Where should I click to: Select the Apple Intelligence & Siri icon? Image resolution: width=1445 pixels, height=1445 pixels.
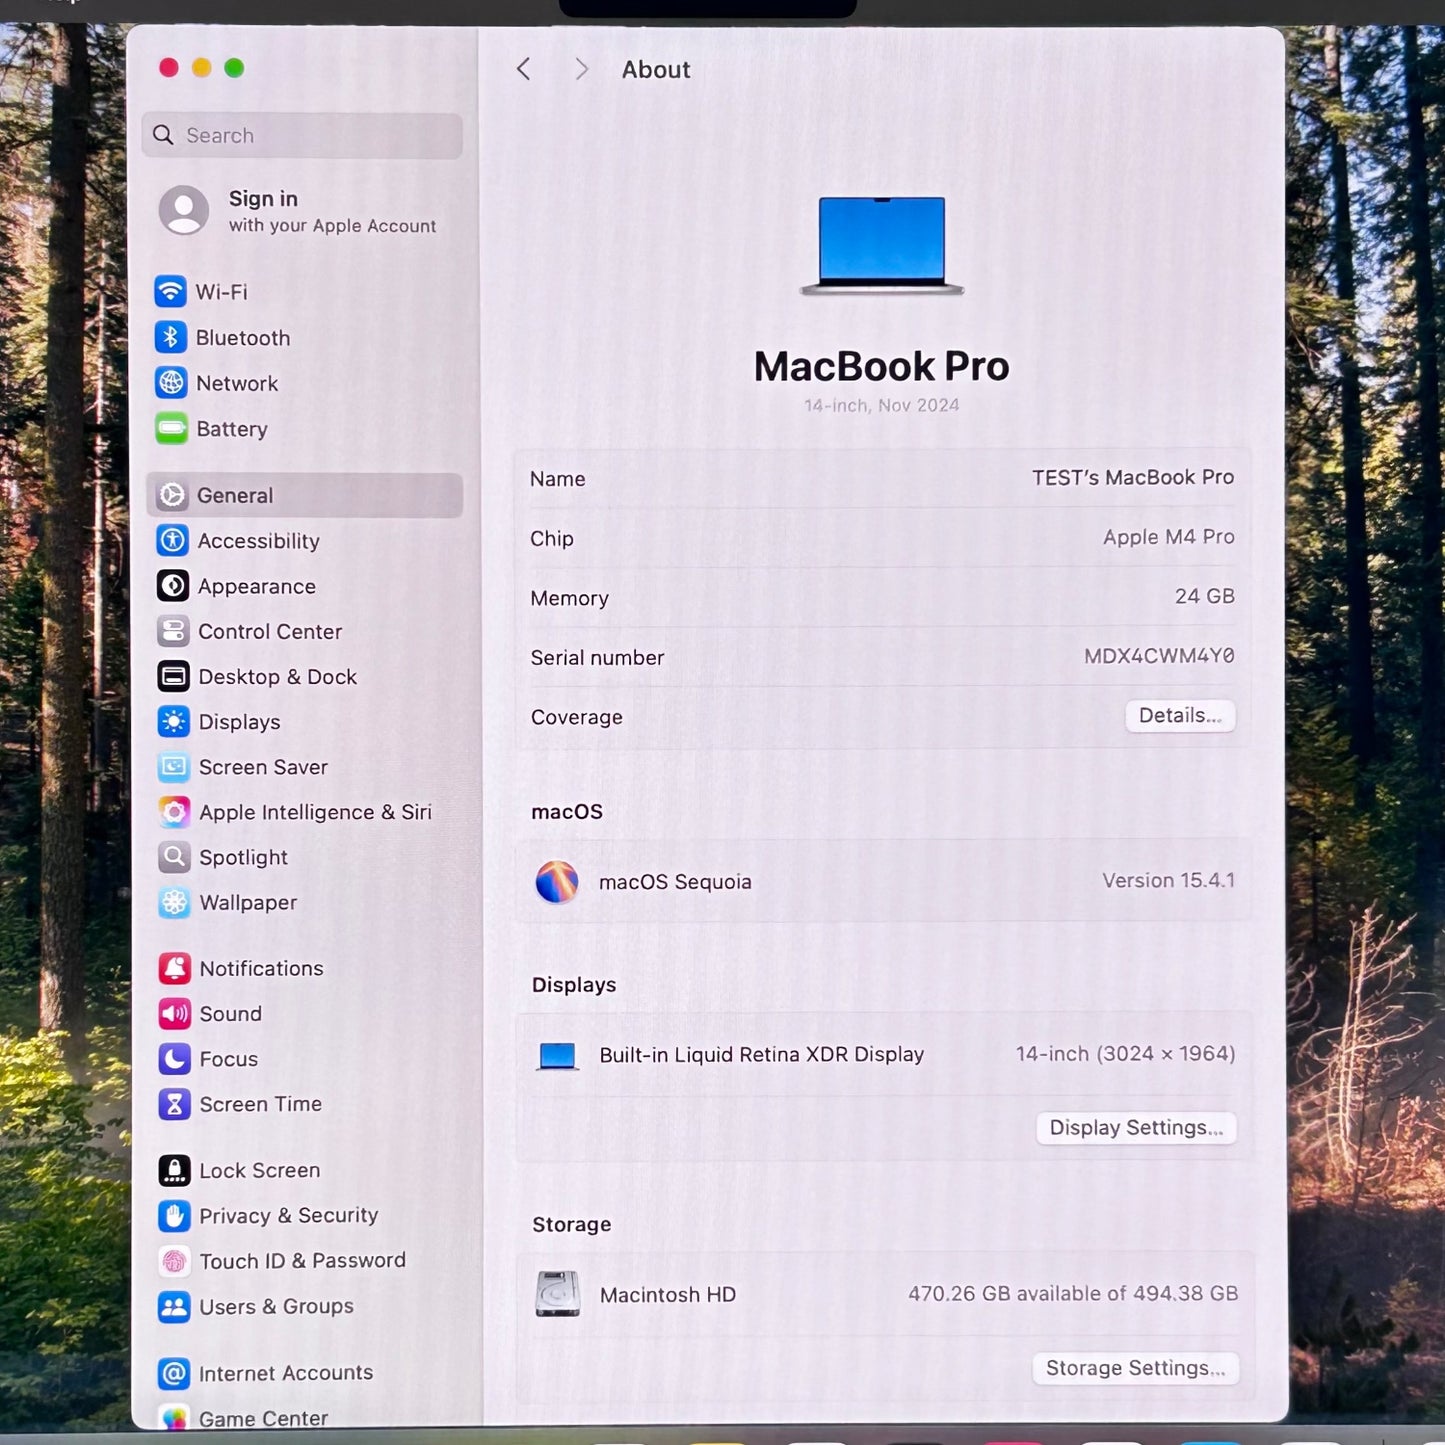click(174, 812)
